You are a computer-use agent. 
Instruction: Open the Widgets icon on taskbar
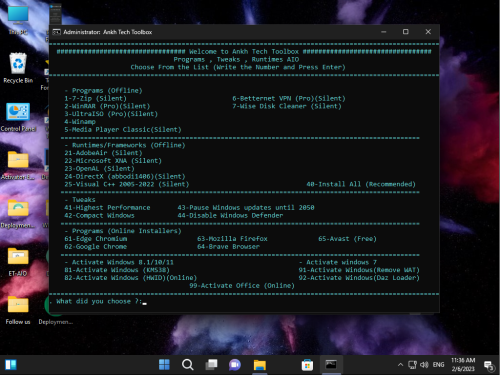(11, 365)
